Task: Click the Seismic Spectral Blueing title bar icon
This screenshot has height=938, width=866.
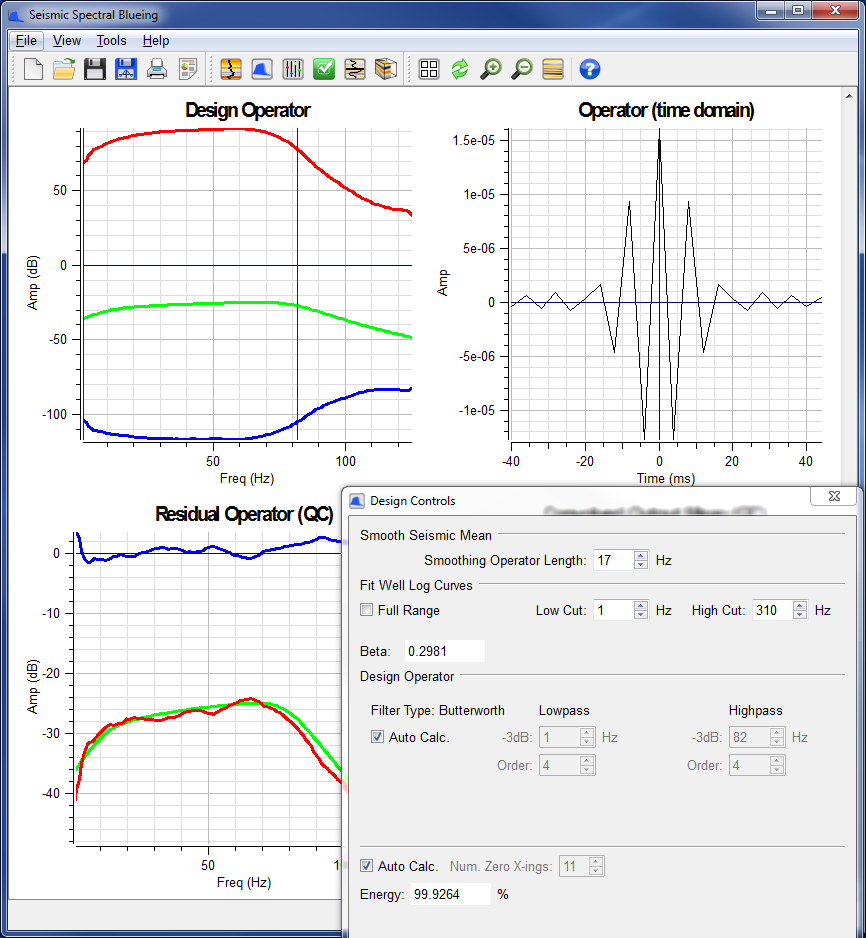Action: tap(16, 15)
